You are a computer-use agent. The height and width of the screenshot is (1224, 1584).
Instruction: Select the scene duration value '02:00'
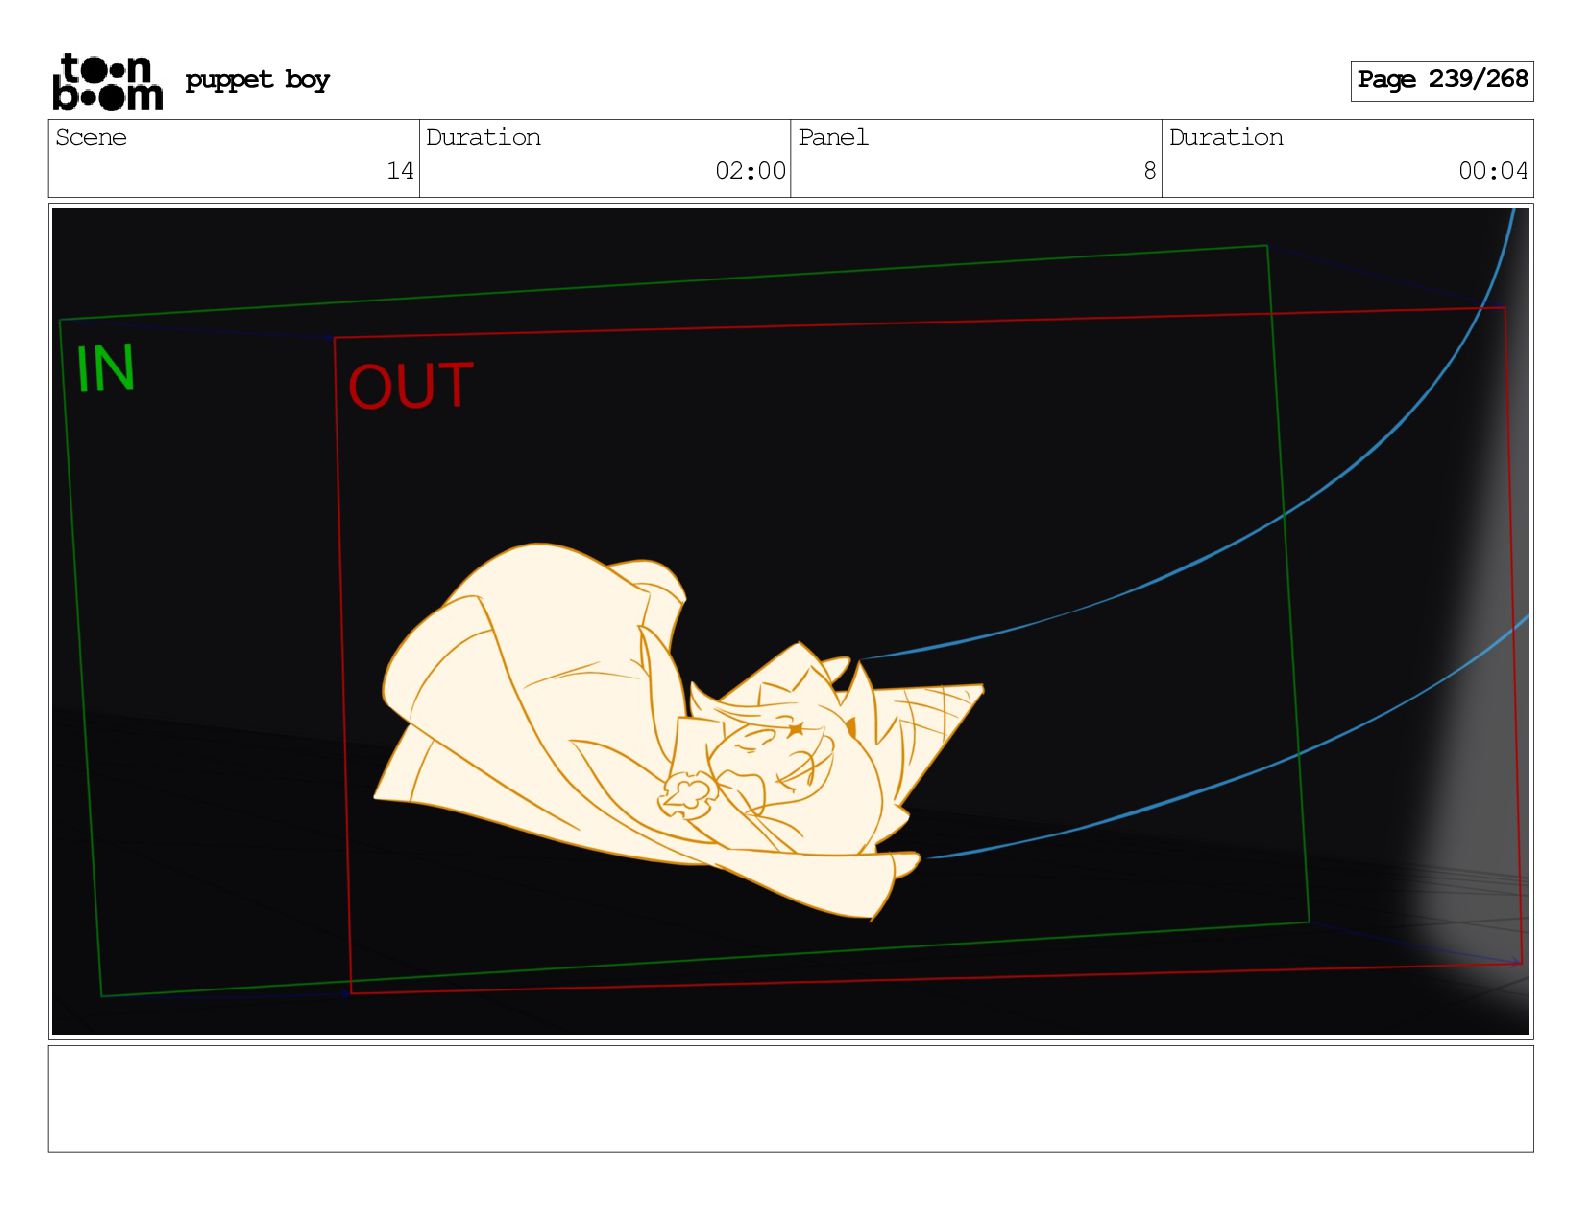pos(750,171)
